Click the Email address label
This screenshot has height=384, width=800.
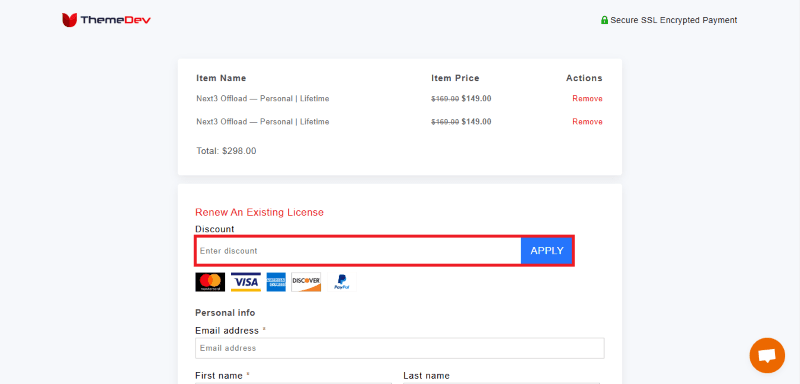pos(227,330)
